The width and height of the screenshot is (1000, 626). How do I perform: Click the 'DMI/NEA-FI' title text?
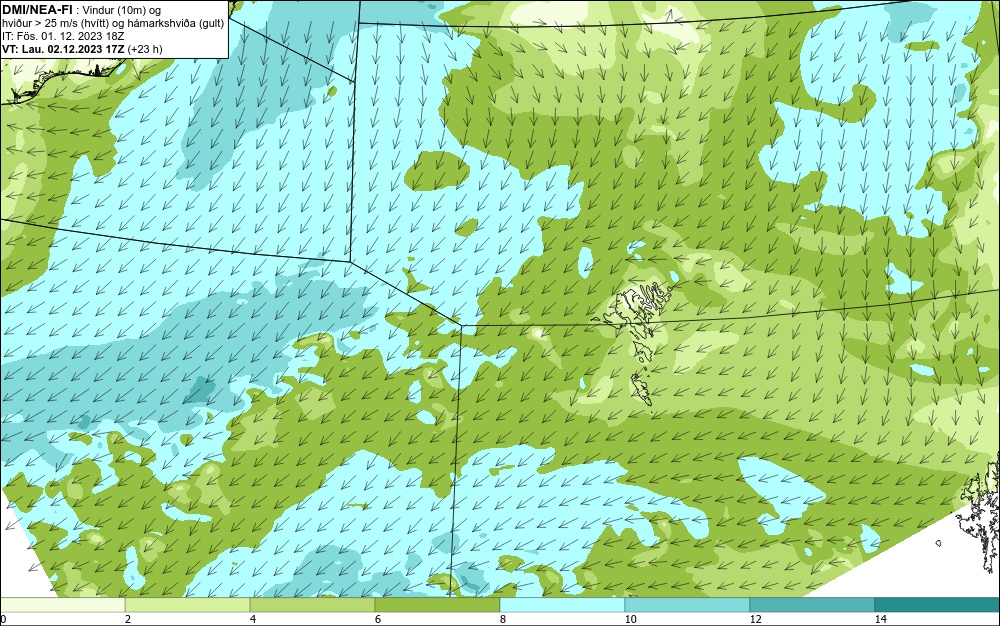pyautogui.click(x=37, y=9)
